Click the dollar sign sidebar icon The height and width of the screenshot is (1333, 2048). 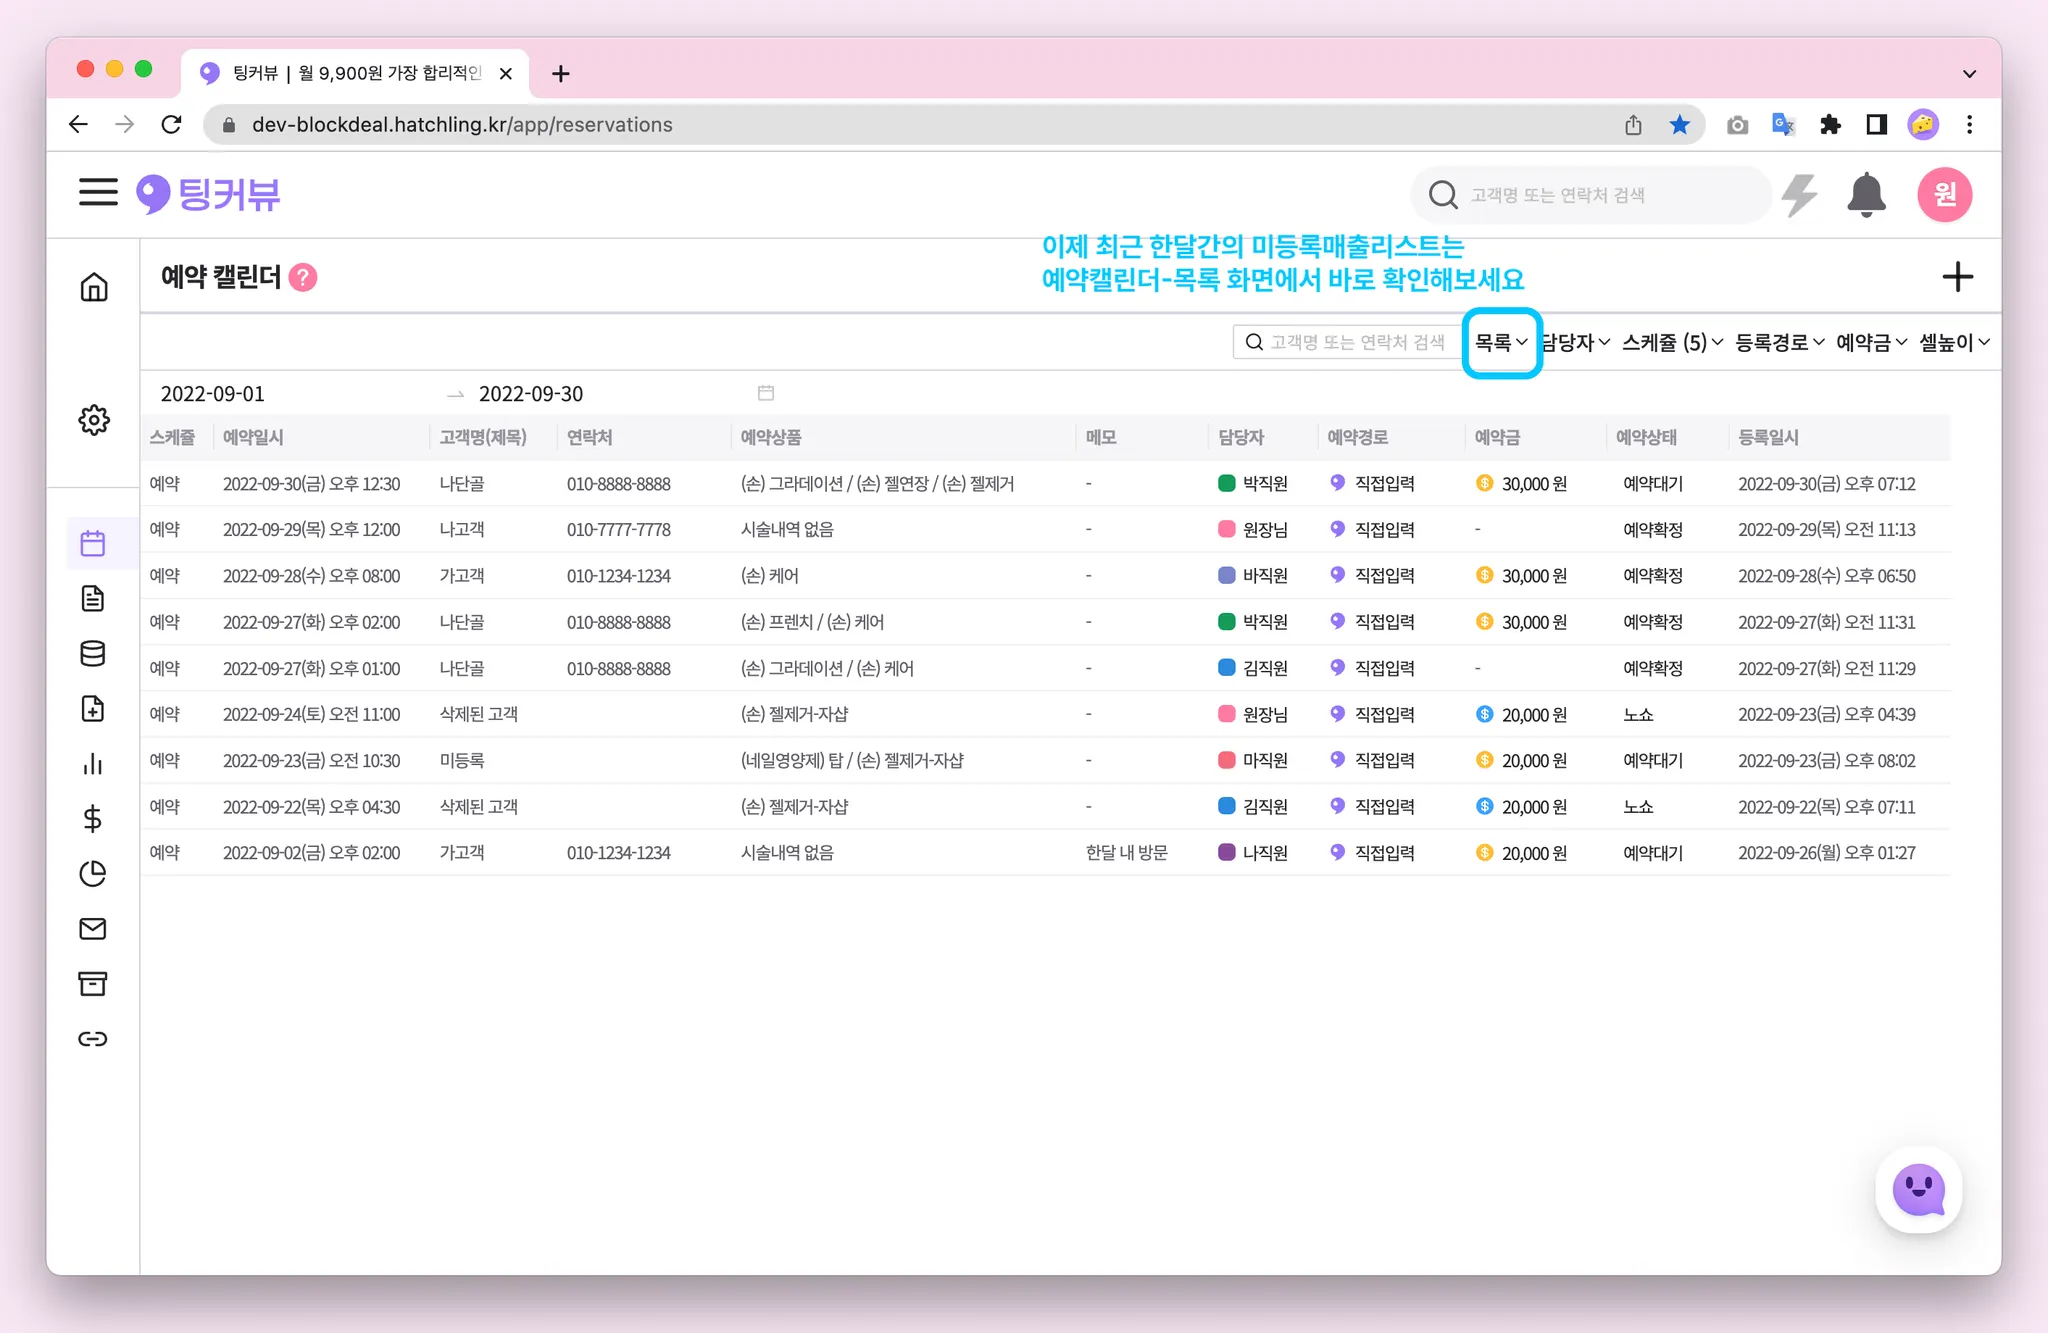[x=93, y=819]
